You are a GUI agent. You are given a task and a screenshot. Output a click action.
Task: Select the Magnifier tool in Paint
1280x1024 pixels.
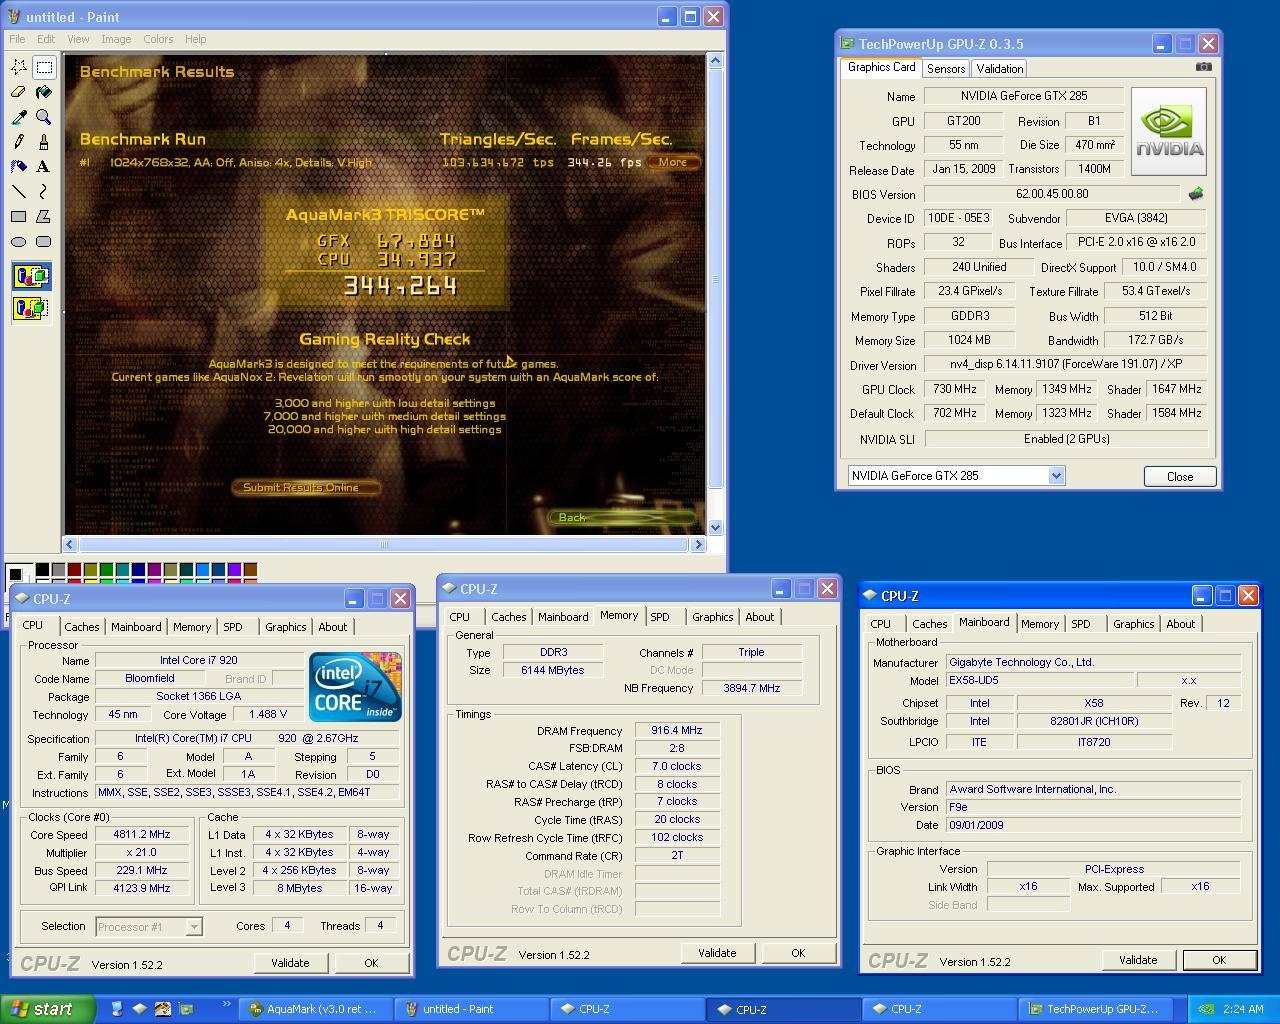point(44,117)
